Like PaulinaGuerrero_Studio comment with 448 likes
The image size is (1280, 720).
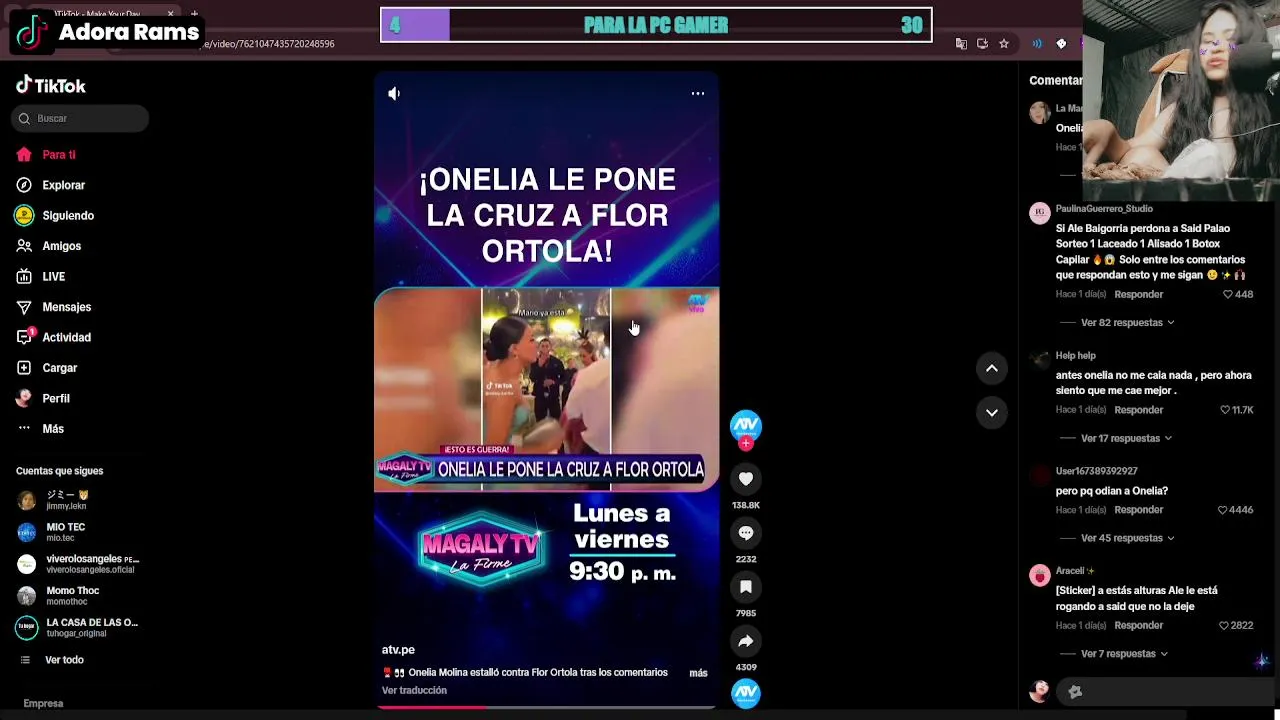(1229, 295)
